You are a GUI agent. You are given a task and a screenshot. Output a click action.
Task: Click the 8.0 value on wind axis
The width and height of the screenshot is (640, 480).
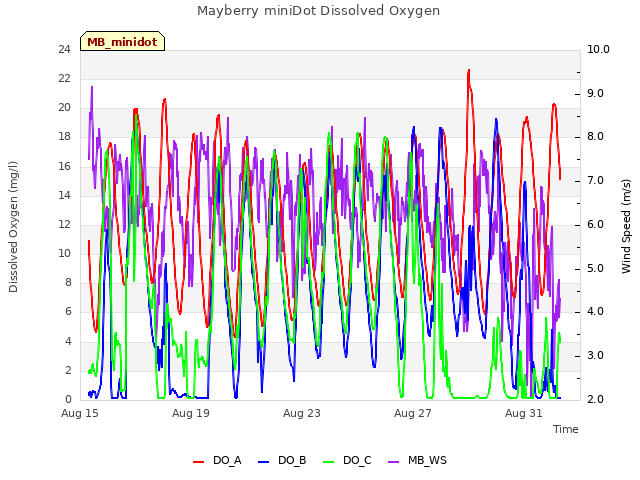coord(596,137)
